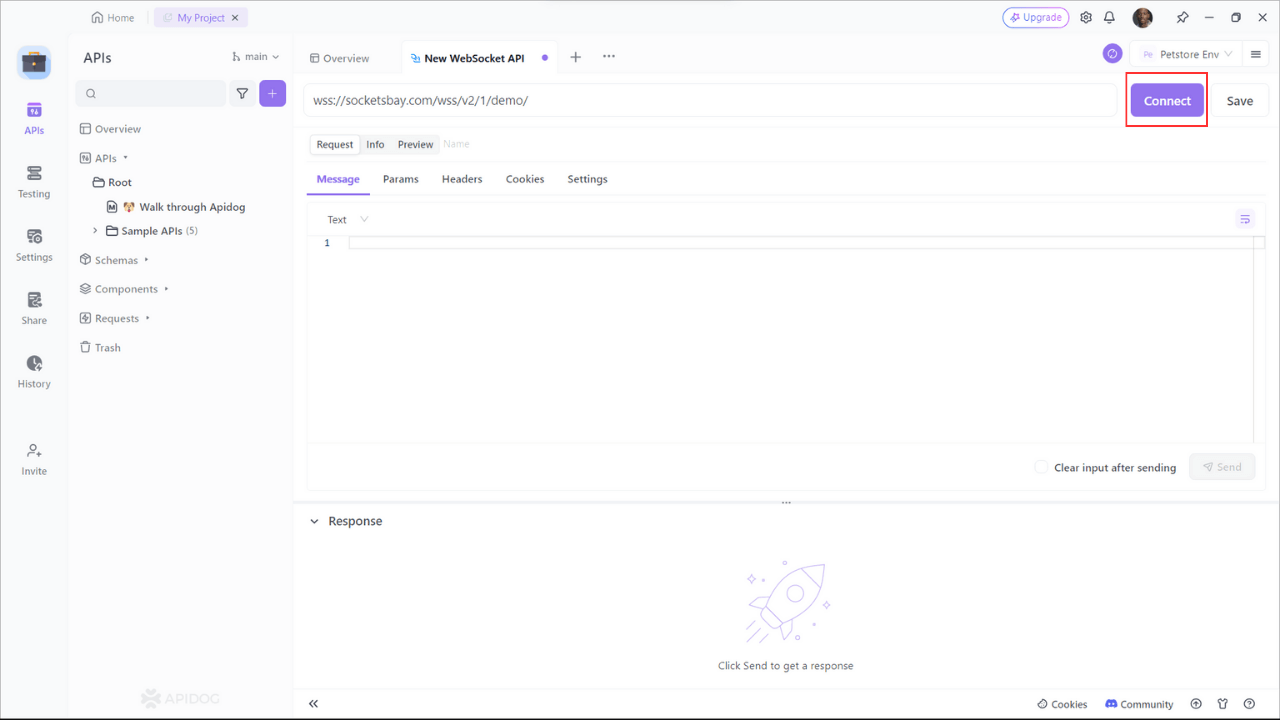This screenshot has width=1280, height=720.
Task: Click the user avatar
Action: click(x=1143, y=17)
